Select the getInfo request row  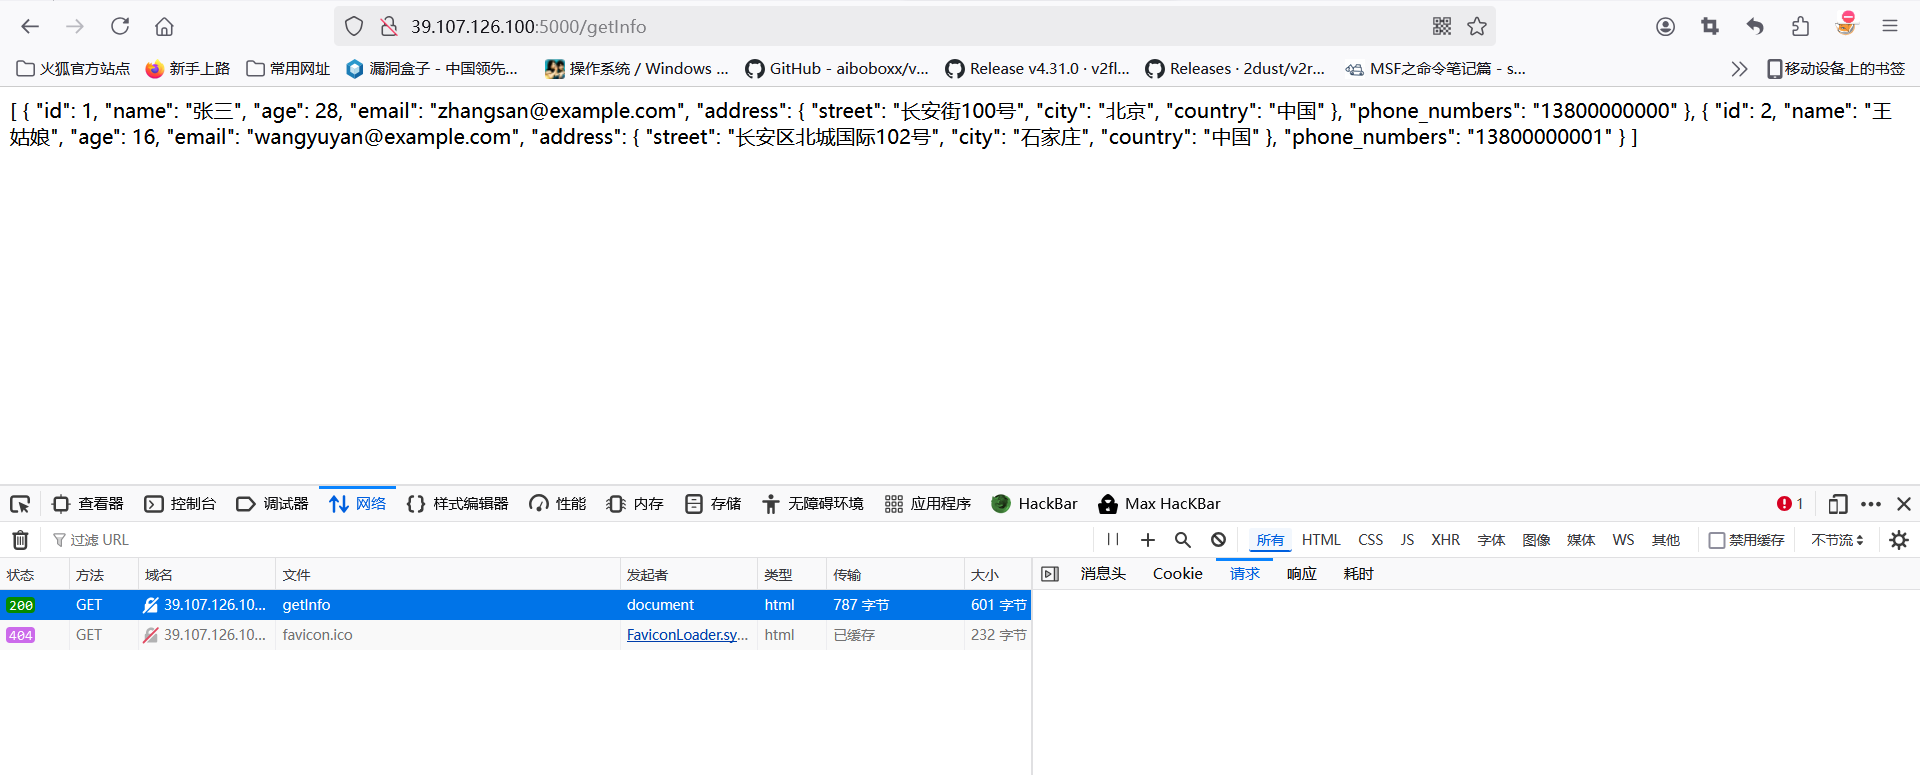pyautogui.click(x=515, y=605)
